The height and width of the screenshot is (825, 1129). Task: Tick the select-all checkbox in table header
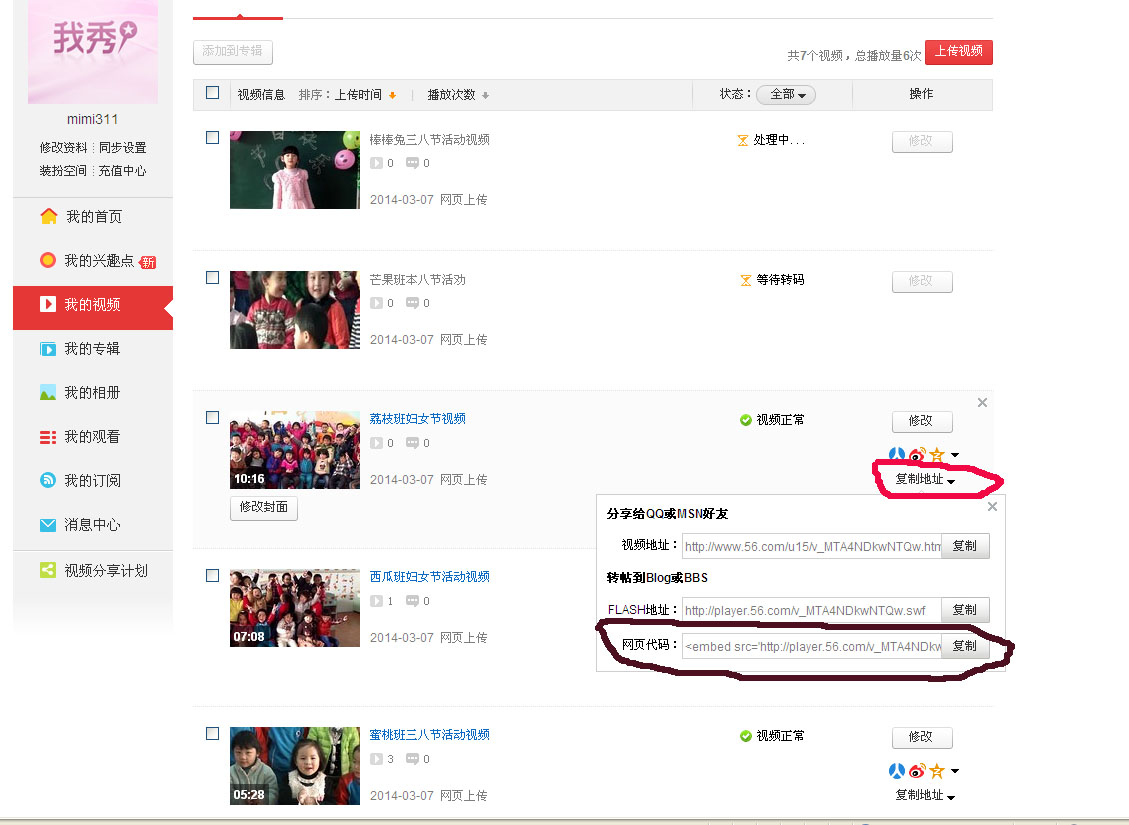[212, 93]
